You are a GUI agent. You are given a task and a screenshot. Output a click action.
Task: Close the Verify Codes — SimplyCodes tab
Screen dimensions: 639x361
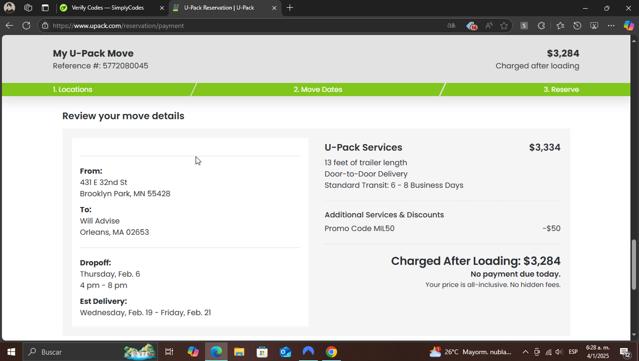[161, 8]
